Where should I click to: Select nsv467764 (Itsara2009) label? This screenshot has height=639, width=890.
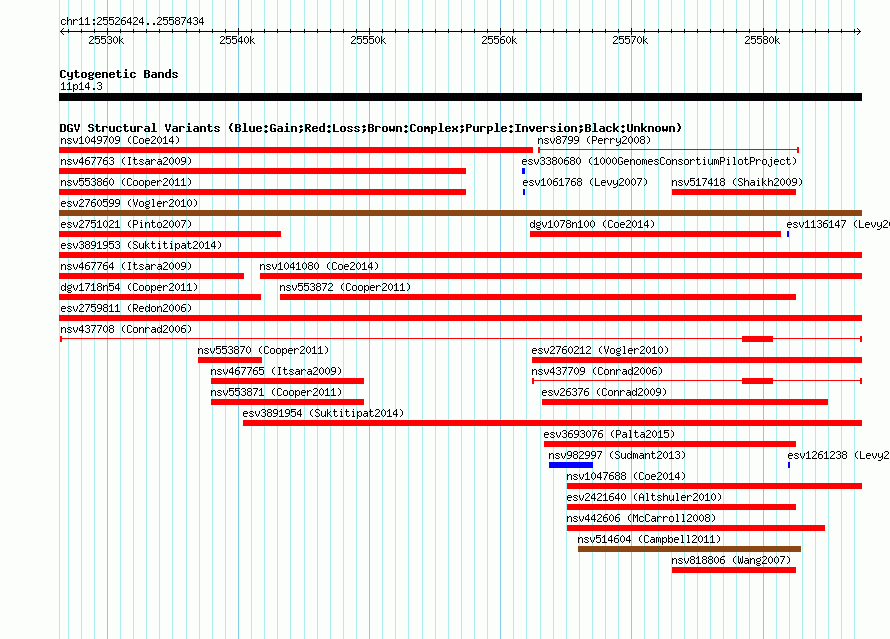[126, 266]
